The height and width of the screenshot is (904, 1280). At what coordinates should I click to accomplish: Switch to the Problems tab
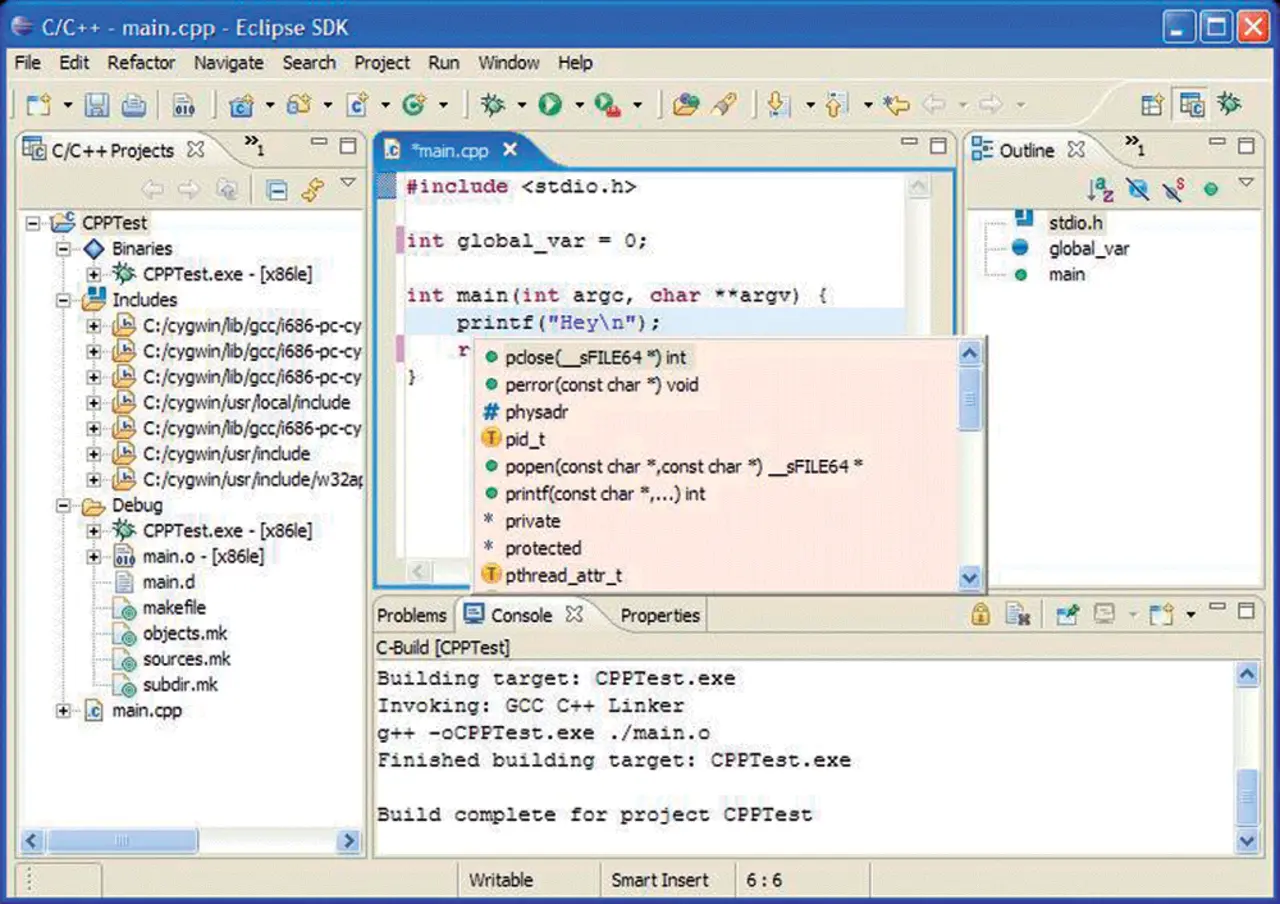pyautogui.click(x=411, y=615)
